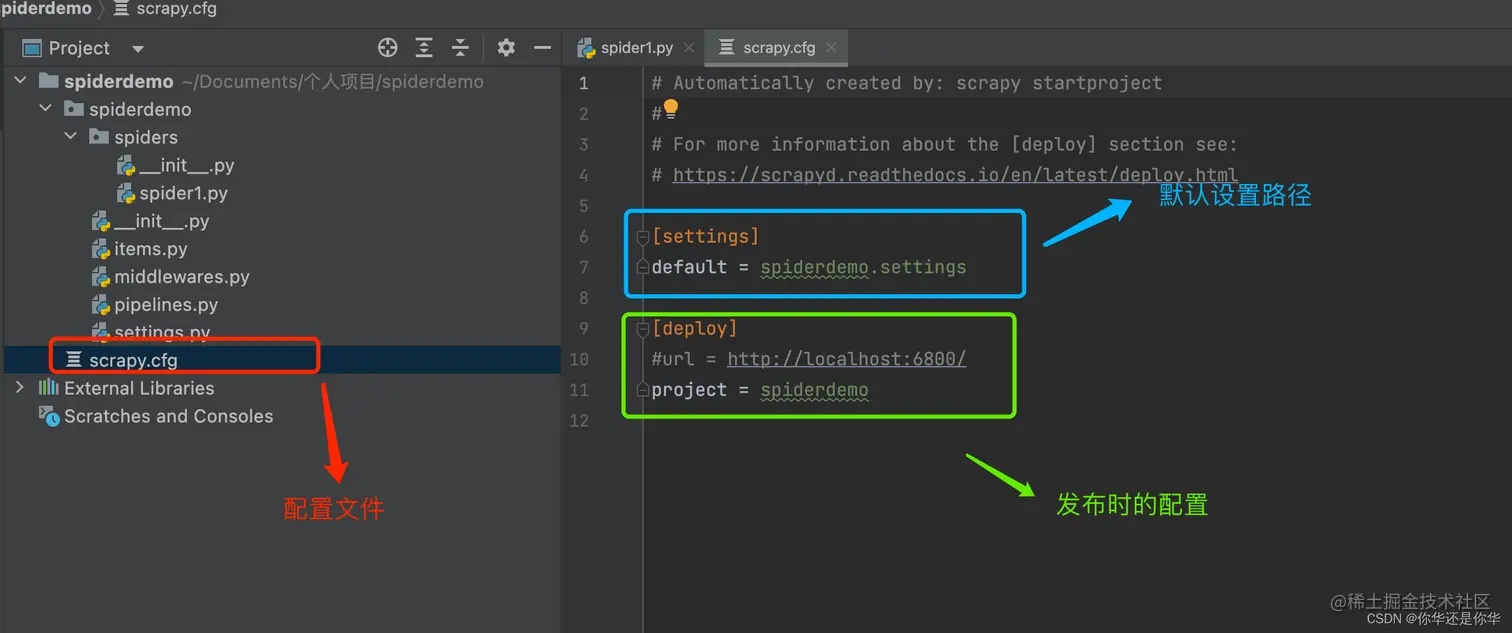Click line number 12 in the gutter
This screenshot has width=1512, height=633.
tap(579, 420)
